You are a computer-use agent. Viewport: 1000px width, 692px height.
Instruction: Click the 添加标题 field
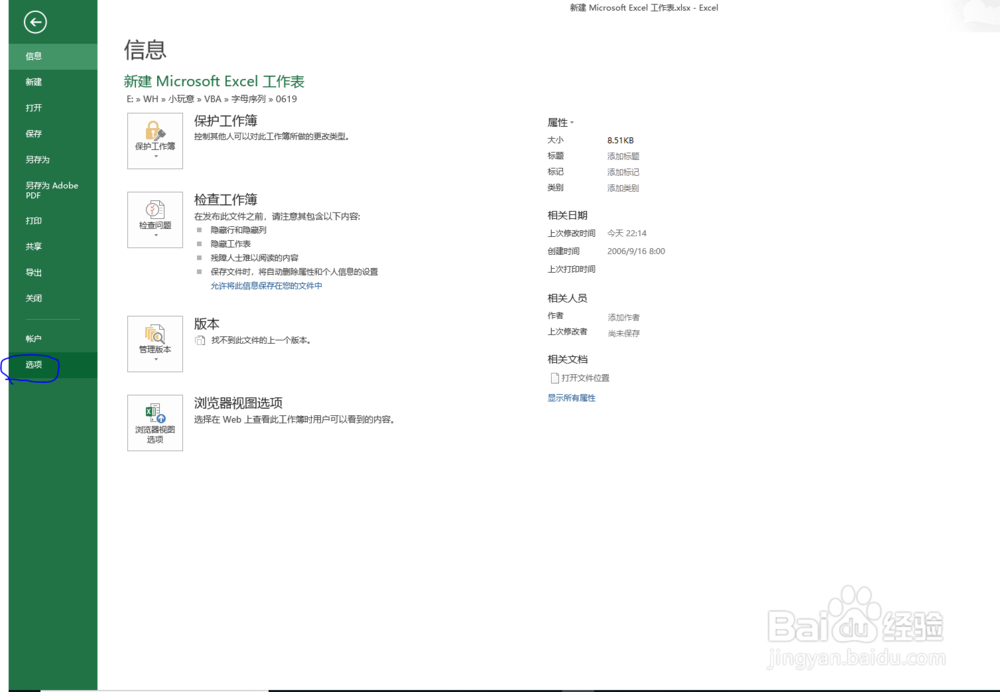point(623,156)
